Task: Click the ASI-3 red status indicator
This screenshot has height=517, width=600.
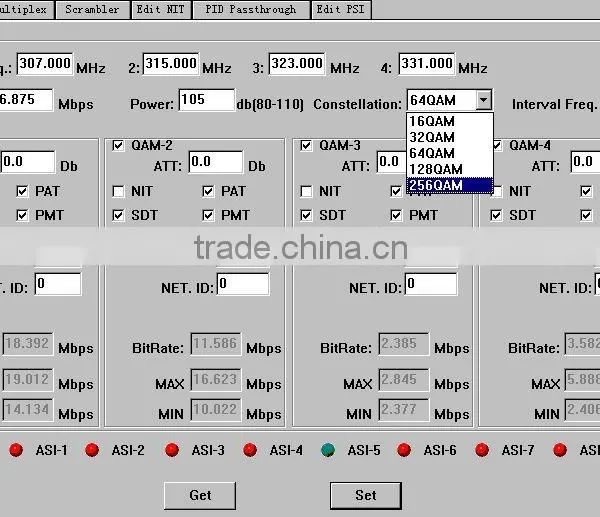Action: click(172, 450)
